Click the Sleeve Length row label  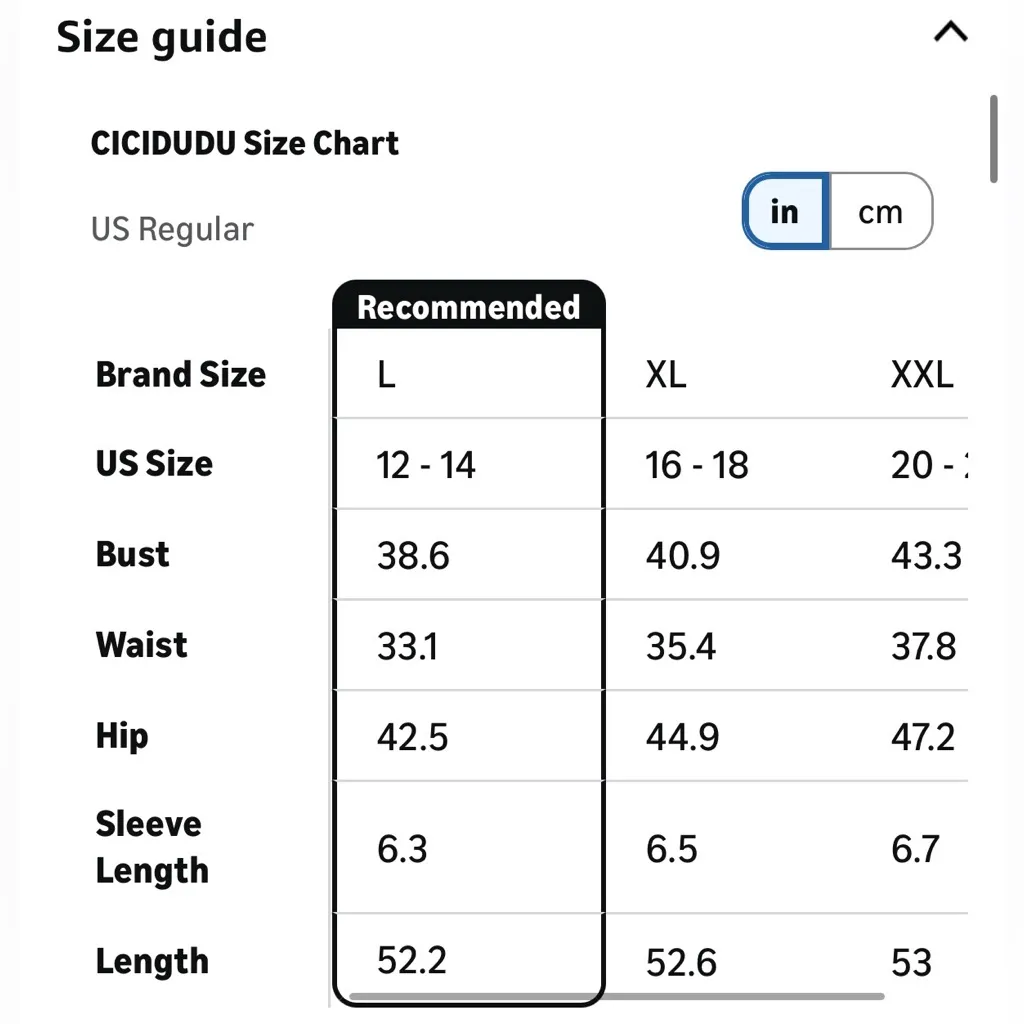coord(152,847)
